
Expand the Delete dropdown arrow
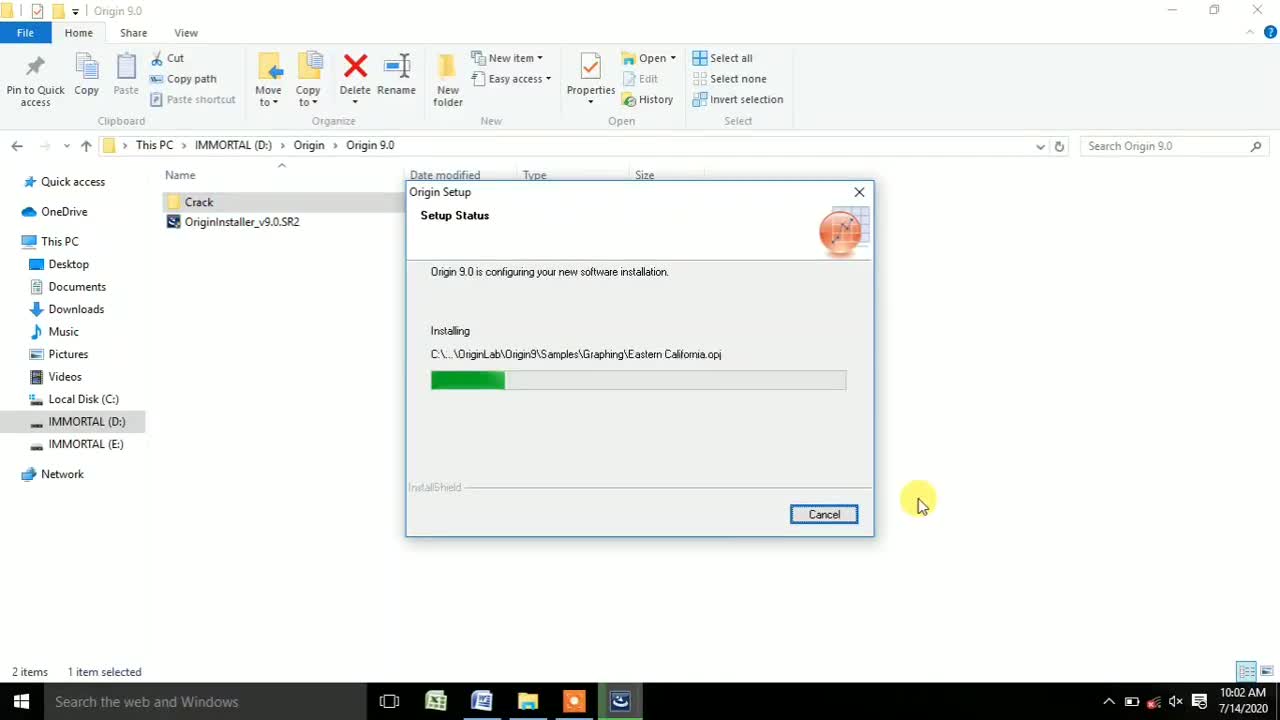tap(355, 102)
